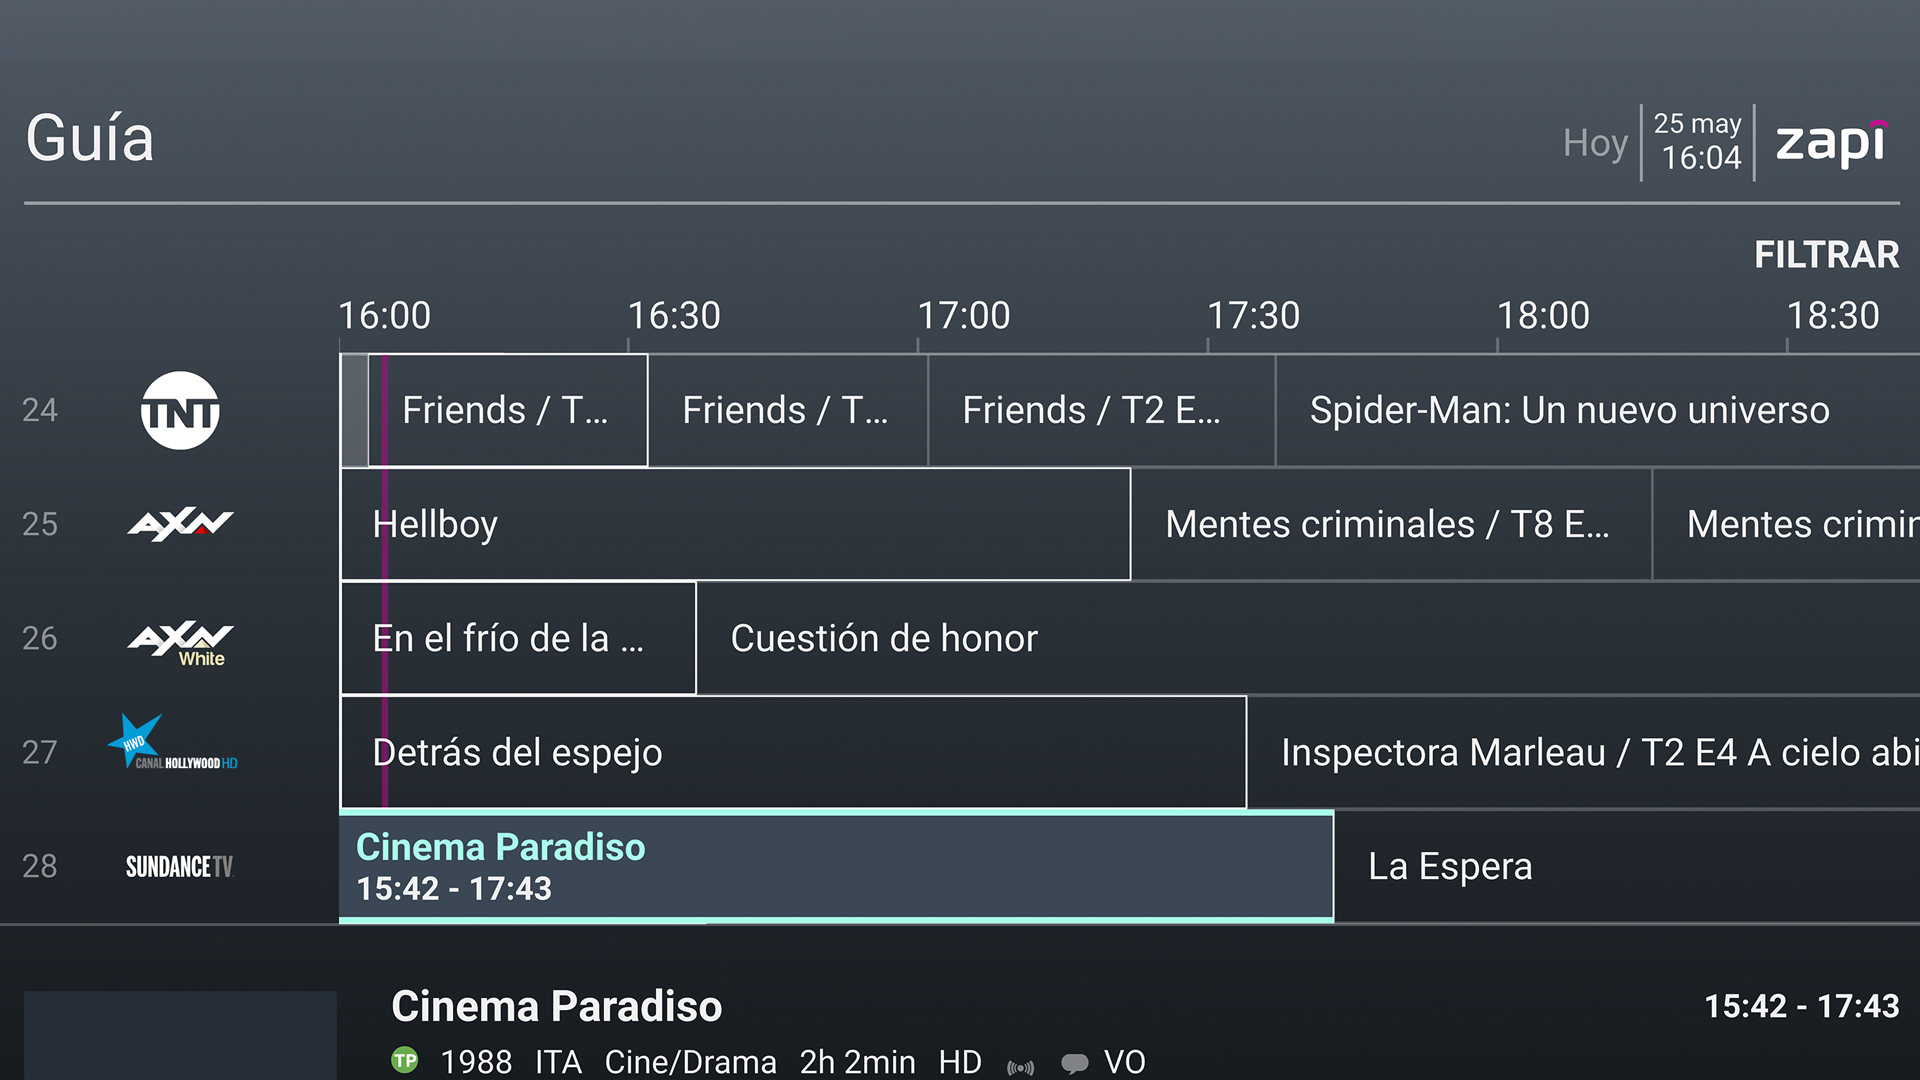Screen dimensions: 1920x1080
Task: Click the subtitles speech bubble icon
Action: click(1074, 1063)
